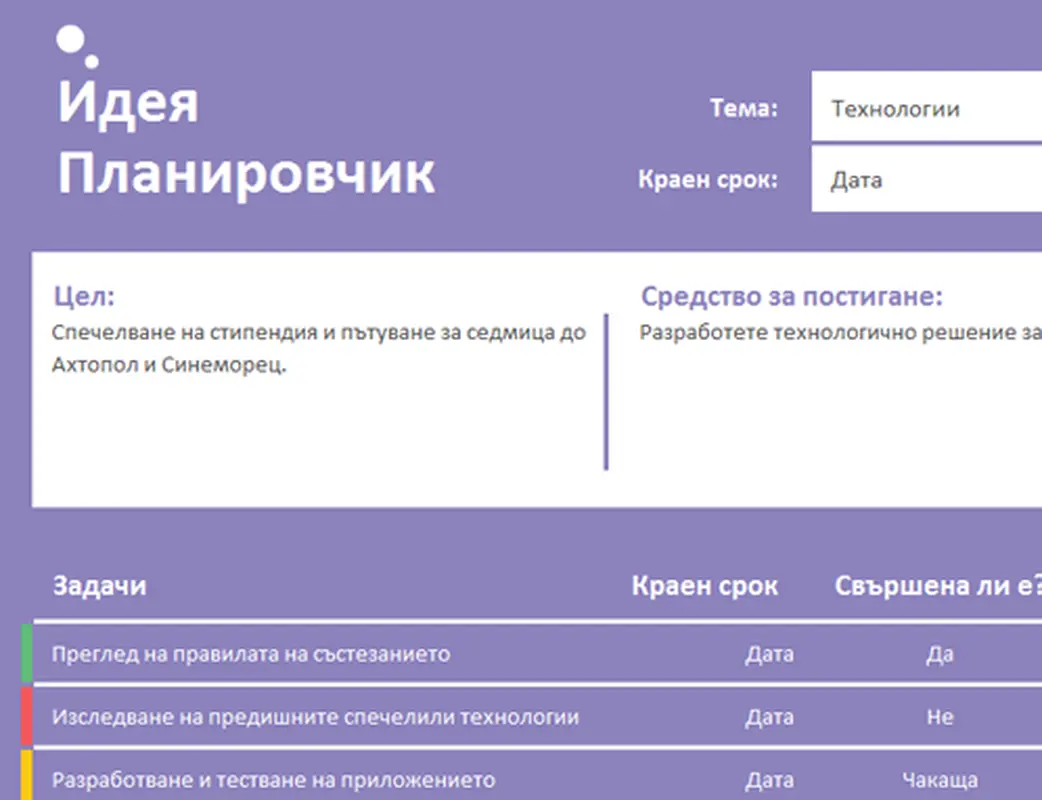This screenshot has width=1042, height=800.
Task: Click the 'Дата' deadline input field
Action: tap(926, 179)
